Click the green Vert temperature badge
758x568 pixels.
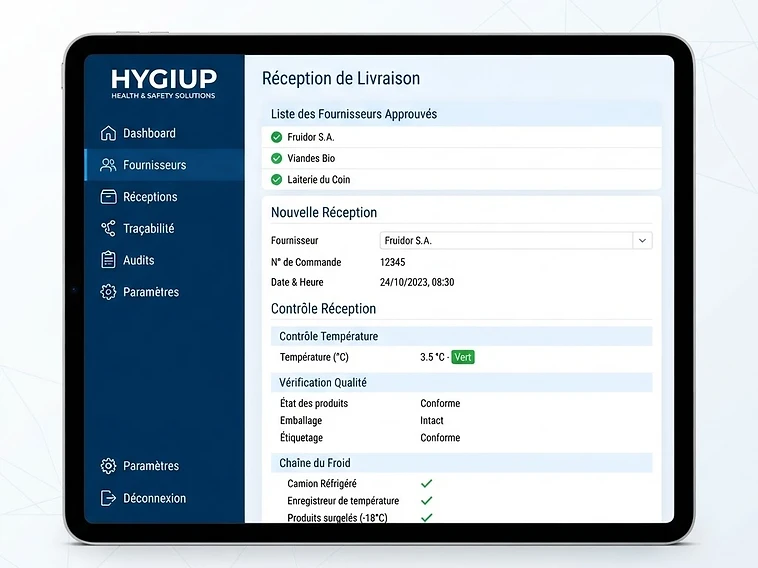click(x=463, y=357)
